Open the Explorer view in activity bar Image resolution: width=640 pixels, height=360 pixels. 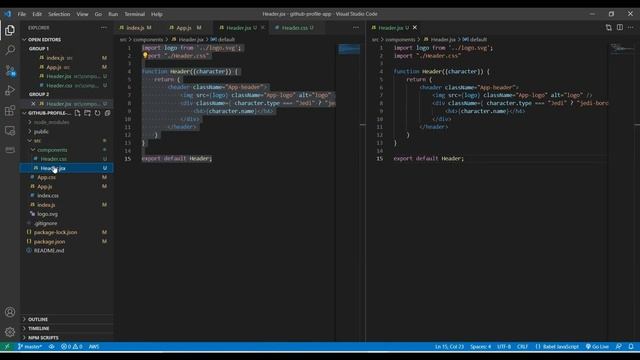pyautogui.click(x=10, y=30)
